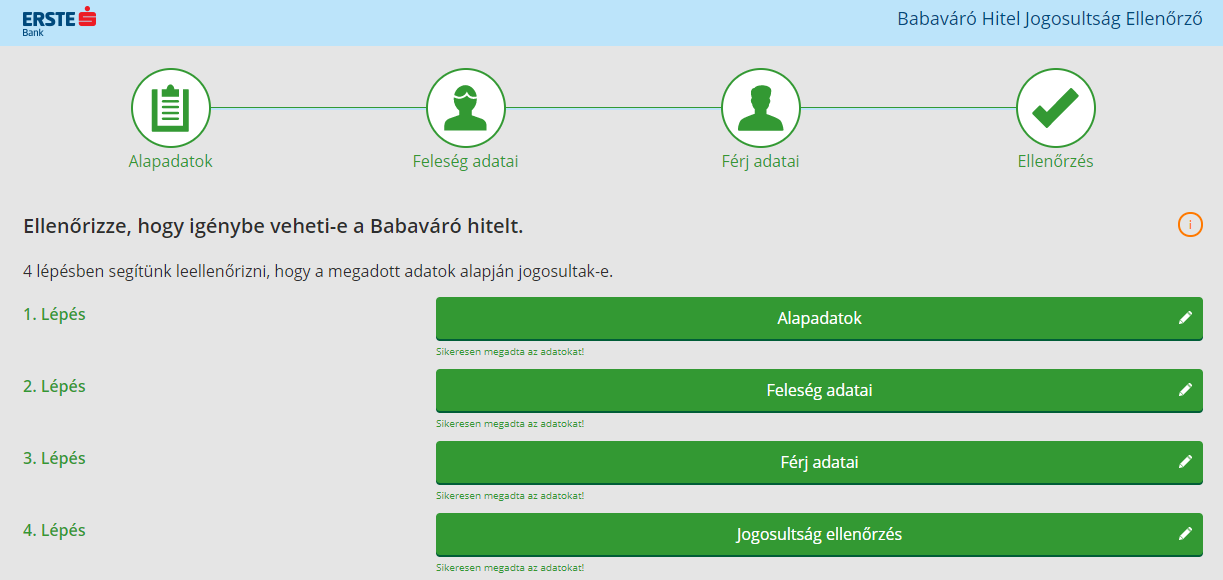Image resolution: width=1223 pixels, height=580 pixels.
Task: Click the pencil icon on the Alapadatok bar
Action: click(x=1185, y=318)
